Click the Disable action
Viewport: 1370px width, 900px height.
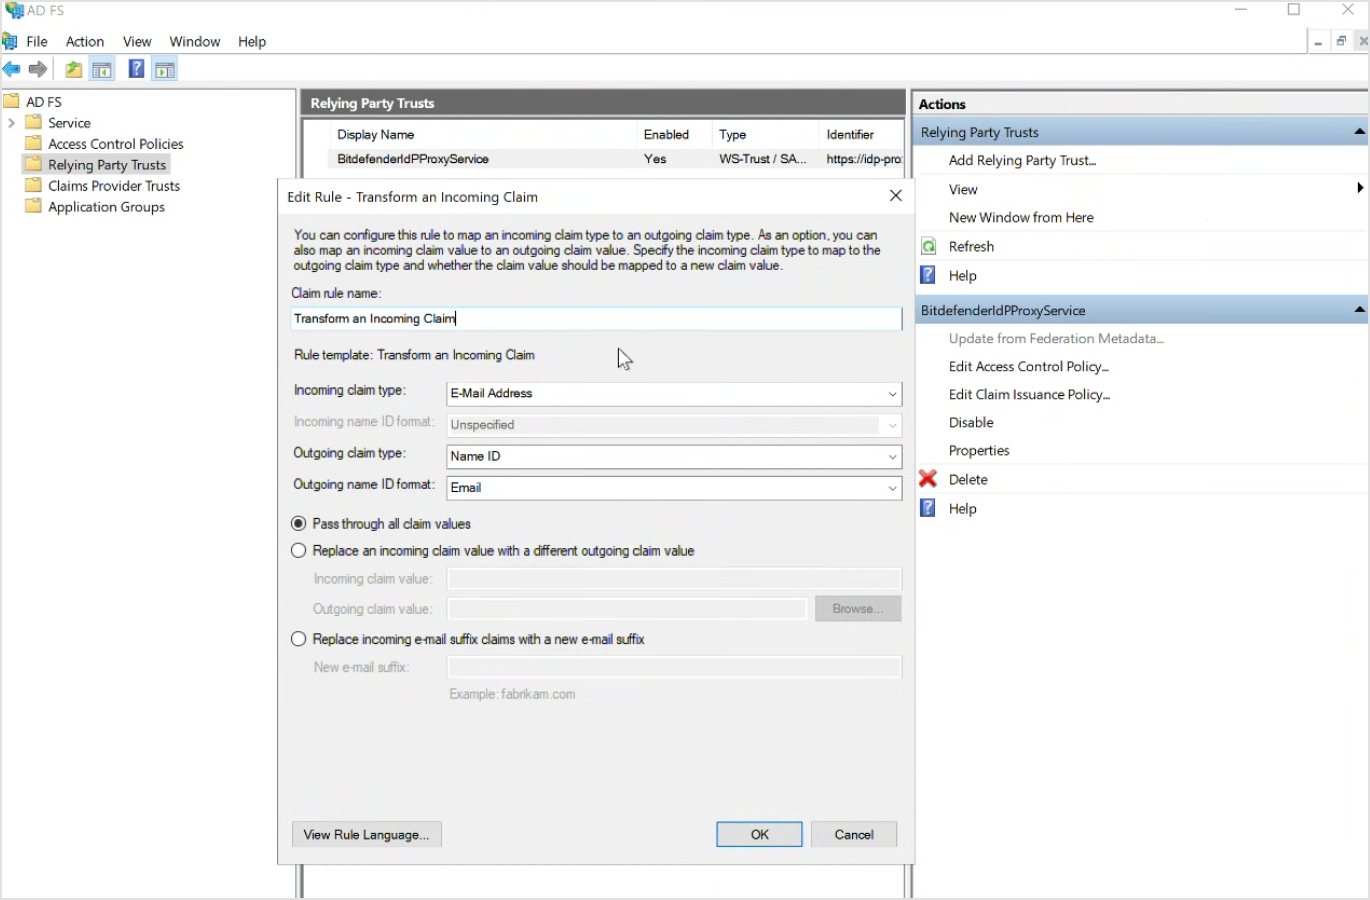click(x=971, y=422)
